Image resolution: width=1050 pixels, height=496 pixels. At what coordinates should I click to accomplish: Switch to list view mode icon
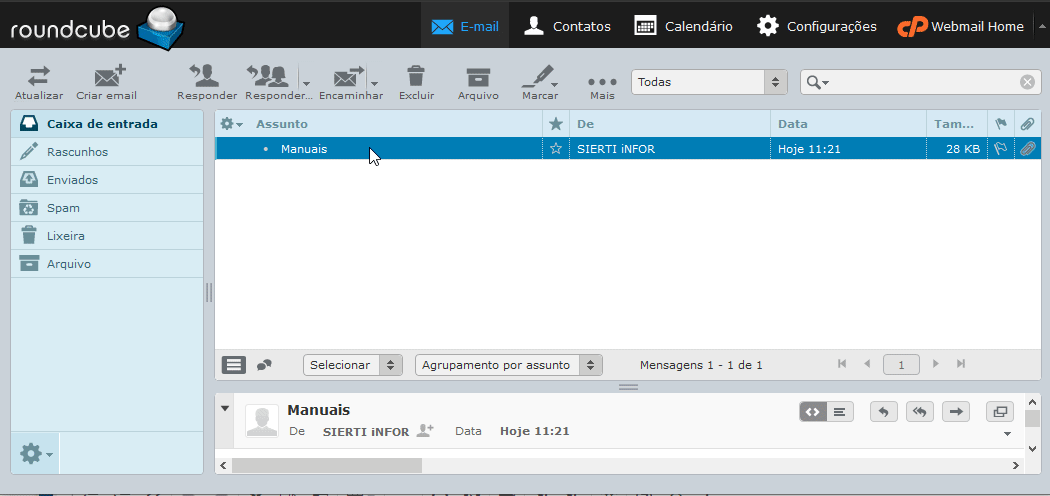(x=234, y=365)
